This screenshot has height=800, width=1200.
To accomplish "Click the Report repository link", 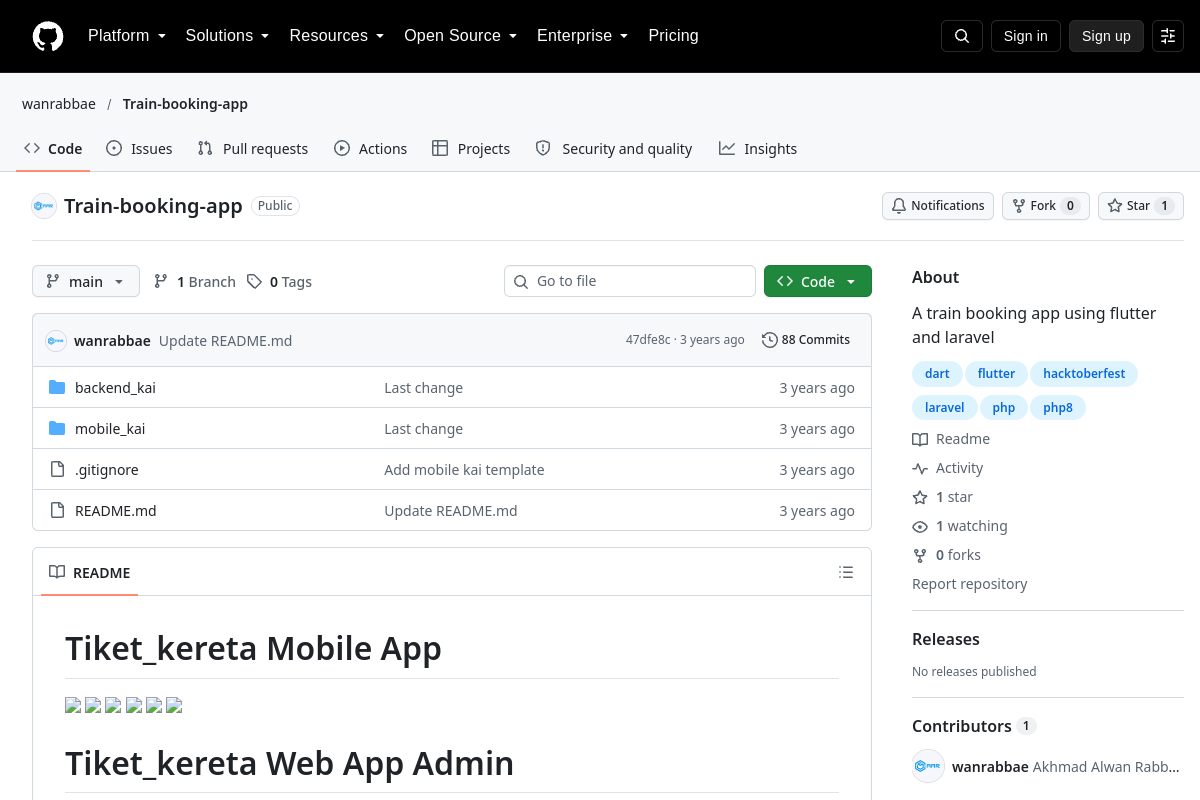I will 970,584.
